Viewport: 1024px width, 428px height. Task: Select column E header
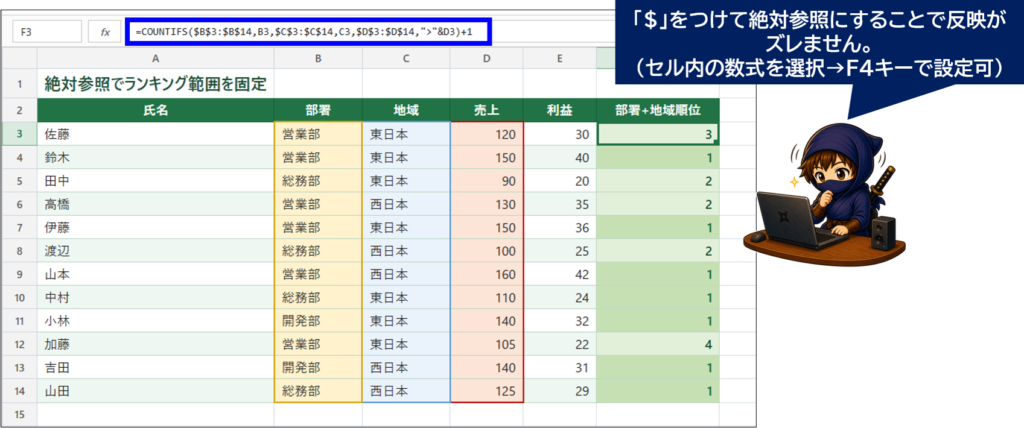point(560,58)
